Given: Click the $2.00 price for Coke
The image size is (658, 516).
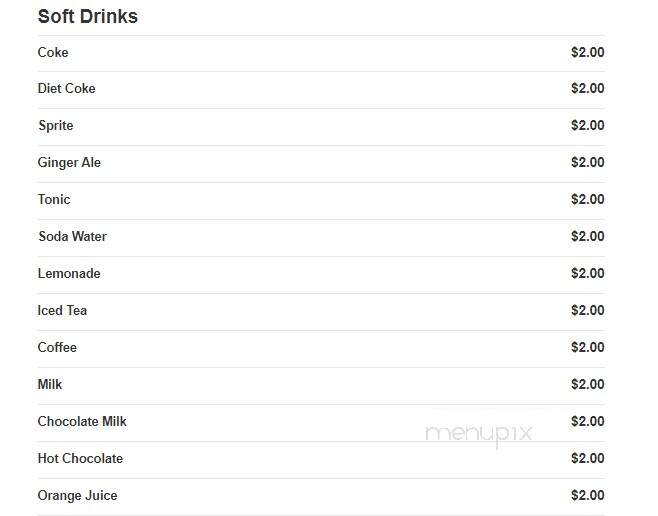Looking at the screenshot, I should (x=588, y=52).
